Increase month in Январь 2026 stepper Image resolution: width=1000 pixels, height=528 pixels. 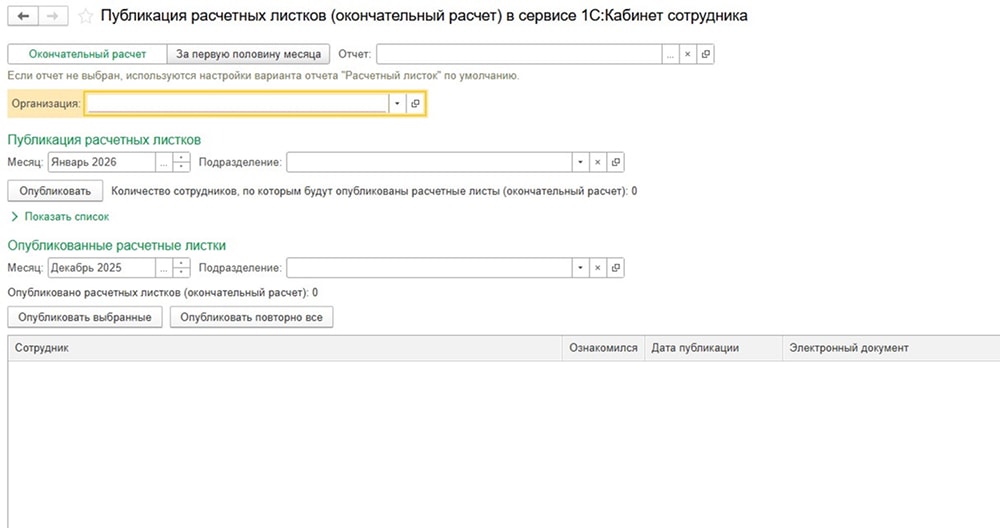click(182, 158)
